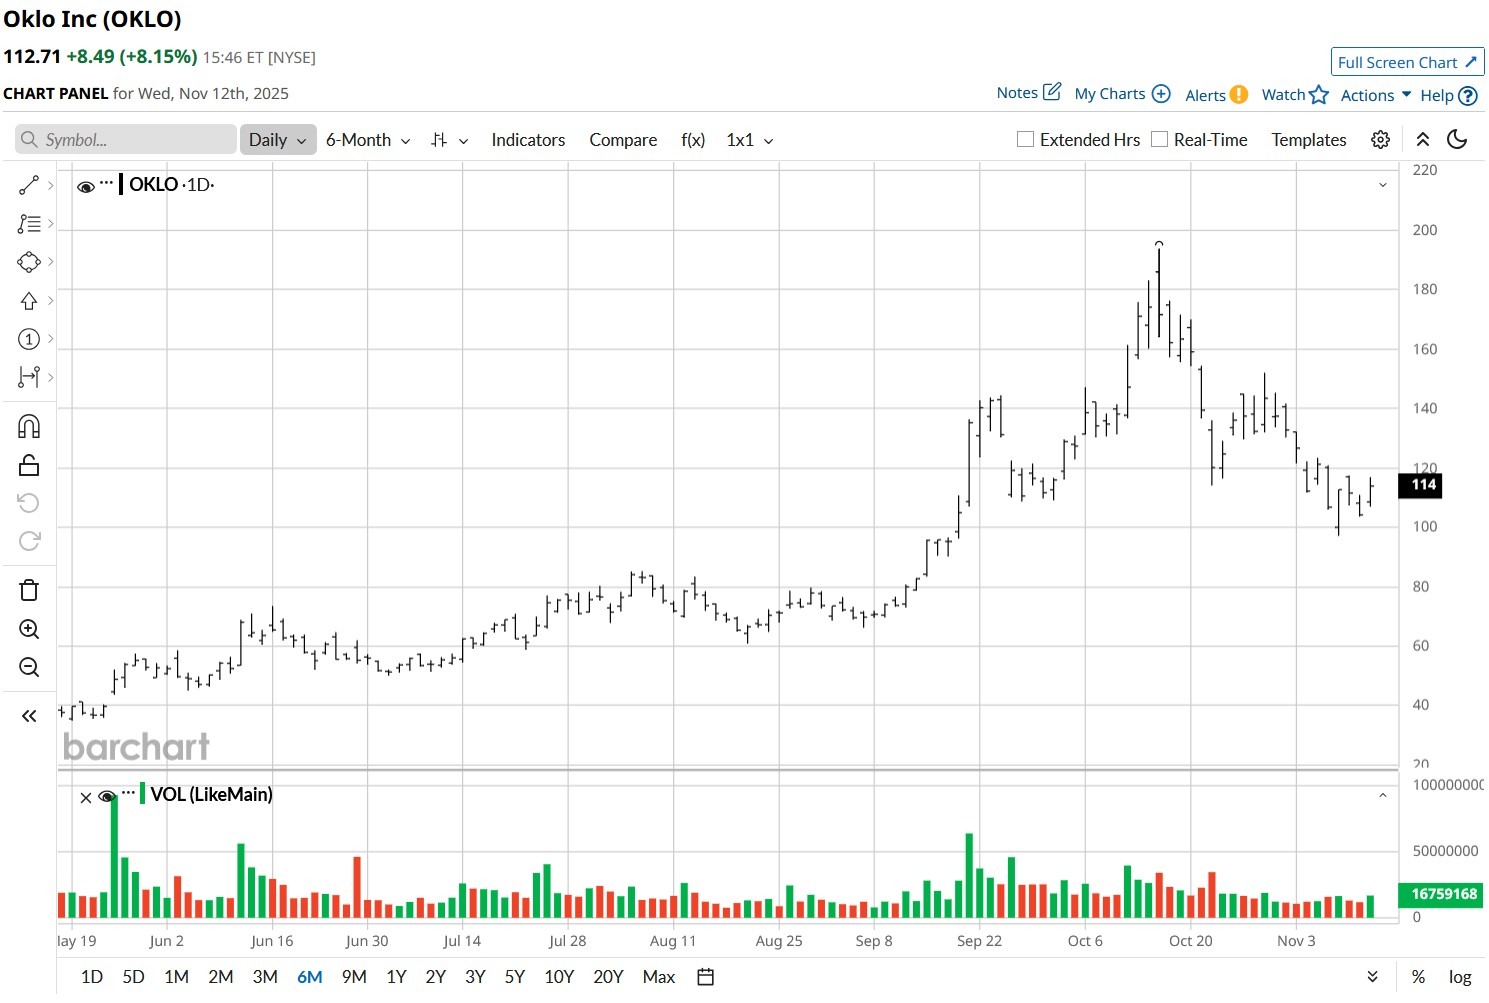Select the price measurement tool
Viewport: 1489px width, 1003px height.
[x=29, y=377]
